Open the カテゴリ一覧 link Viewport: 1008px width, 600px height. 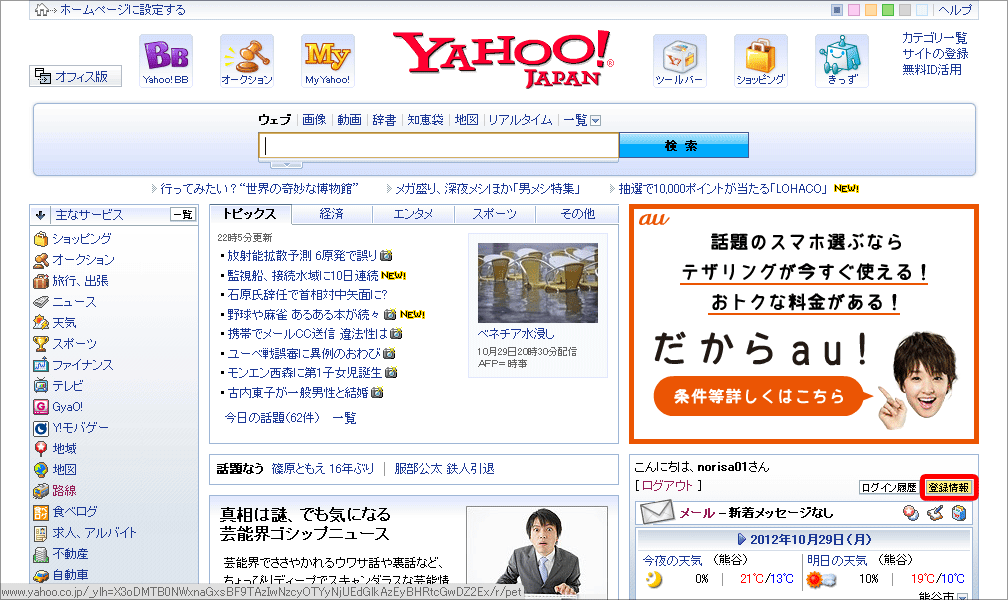pos(935,38)
